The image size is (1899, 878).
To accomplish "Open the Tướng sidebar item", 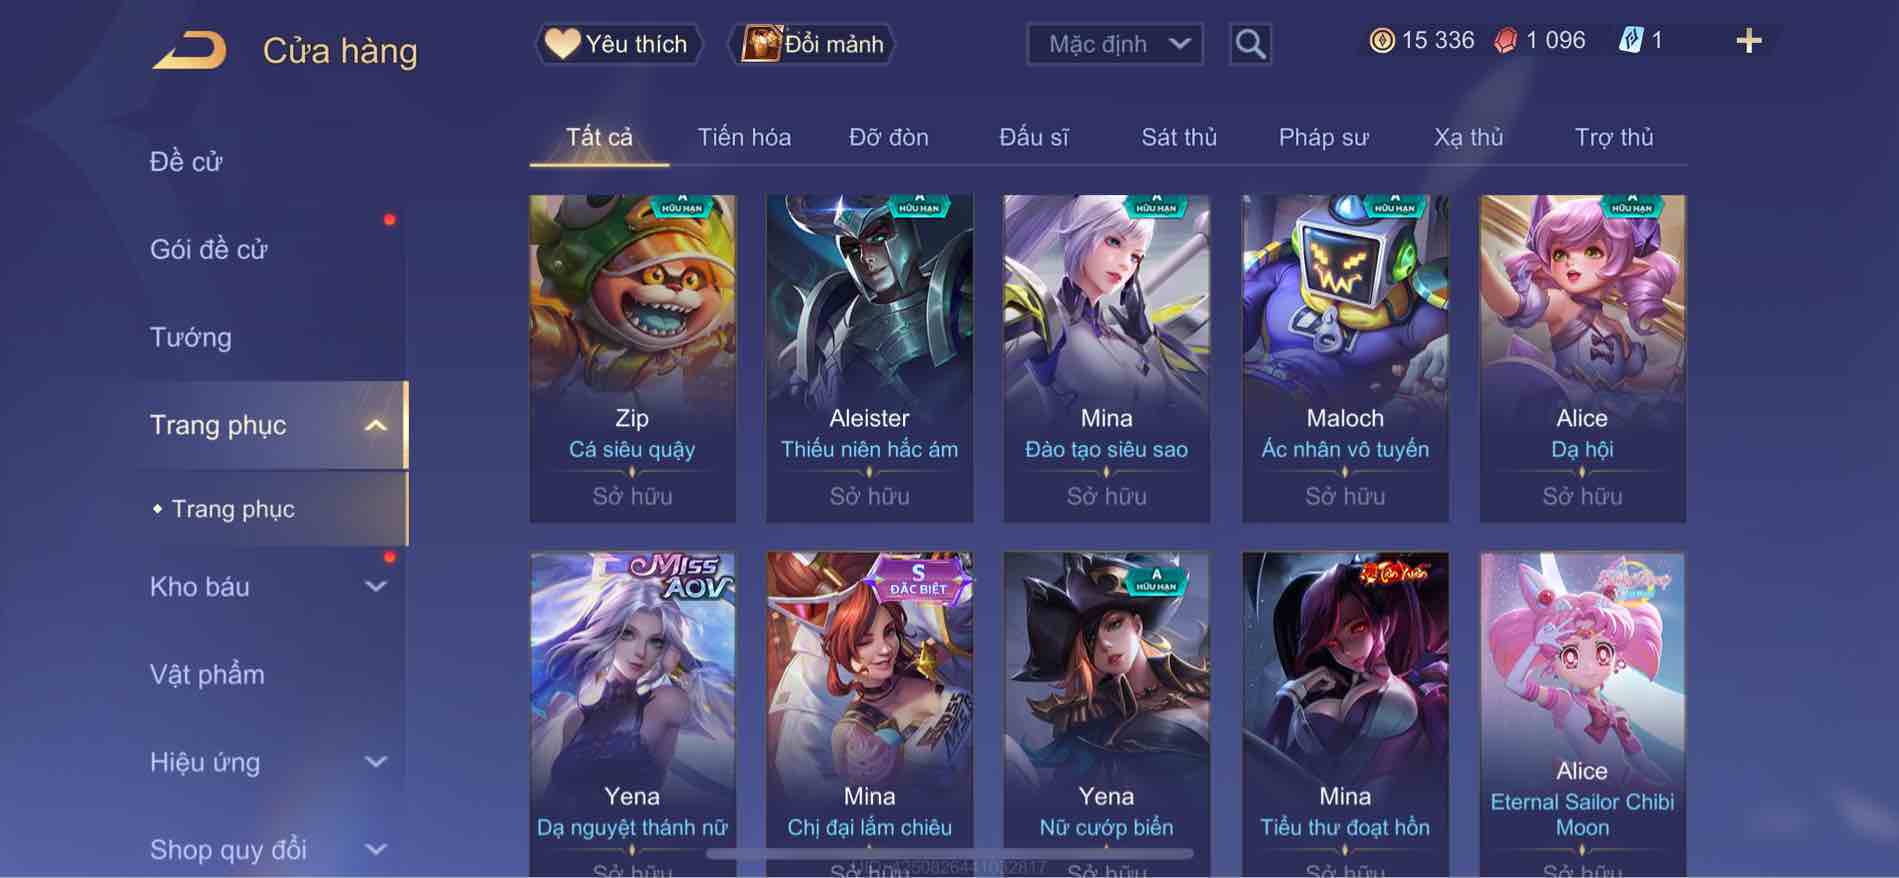I will pyautogui.click(x=190, y=337).
